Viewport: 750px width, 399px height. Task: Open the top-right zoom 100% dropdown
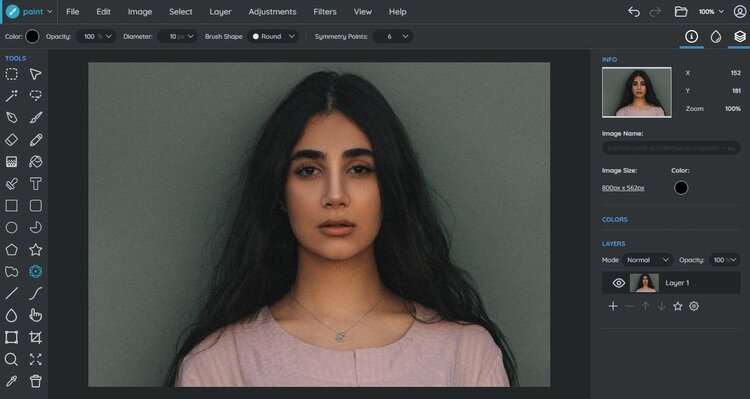[711, 11]
